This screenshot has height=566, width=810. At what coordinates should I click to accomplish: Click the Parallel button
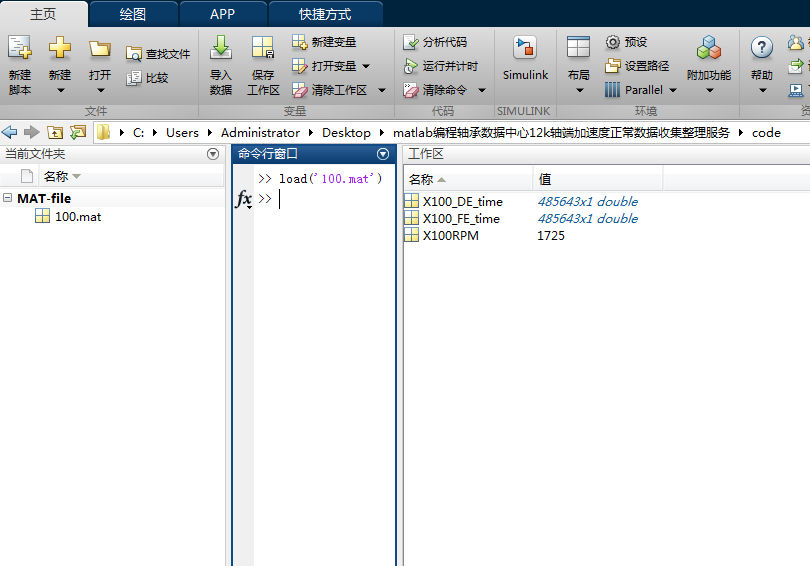coord(634,90)
